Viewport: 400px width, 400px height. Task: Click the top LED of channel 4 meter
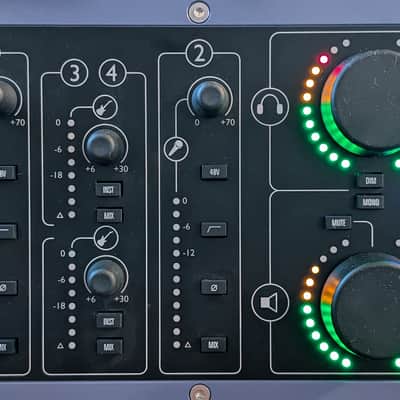click(72, 254)
